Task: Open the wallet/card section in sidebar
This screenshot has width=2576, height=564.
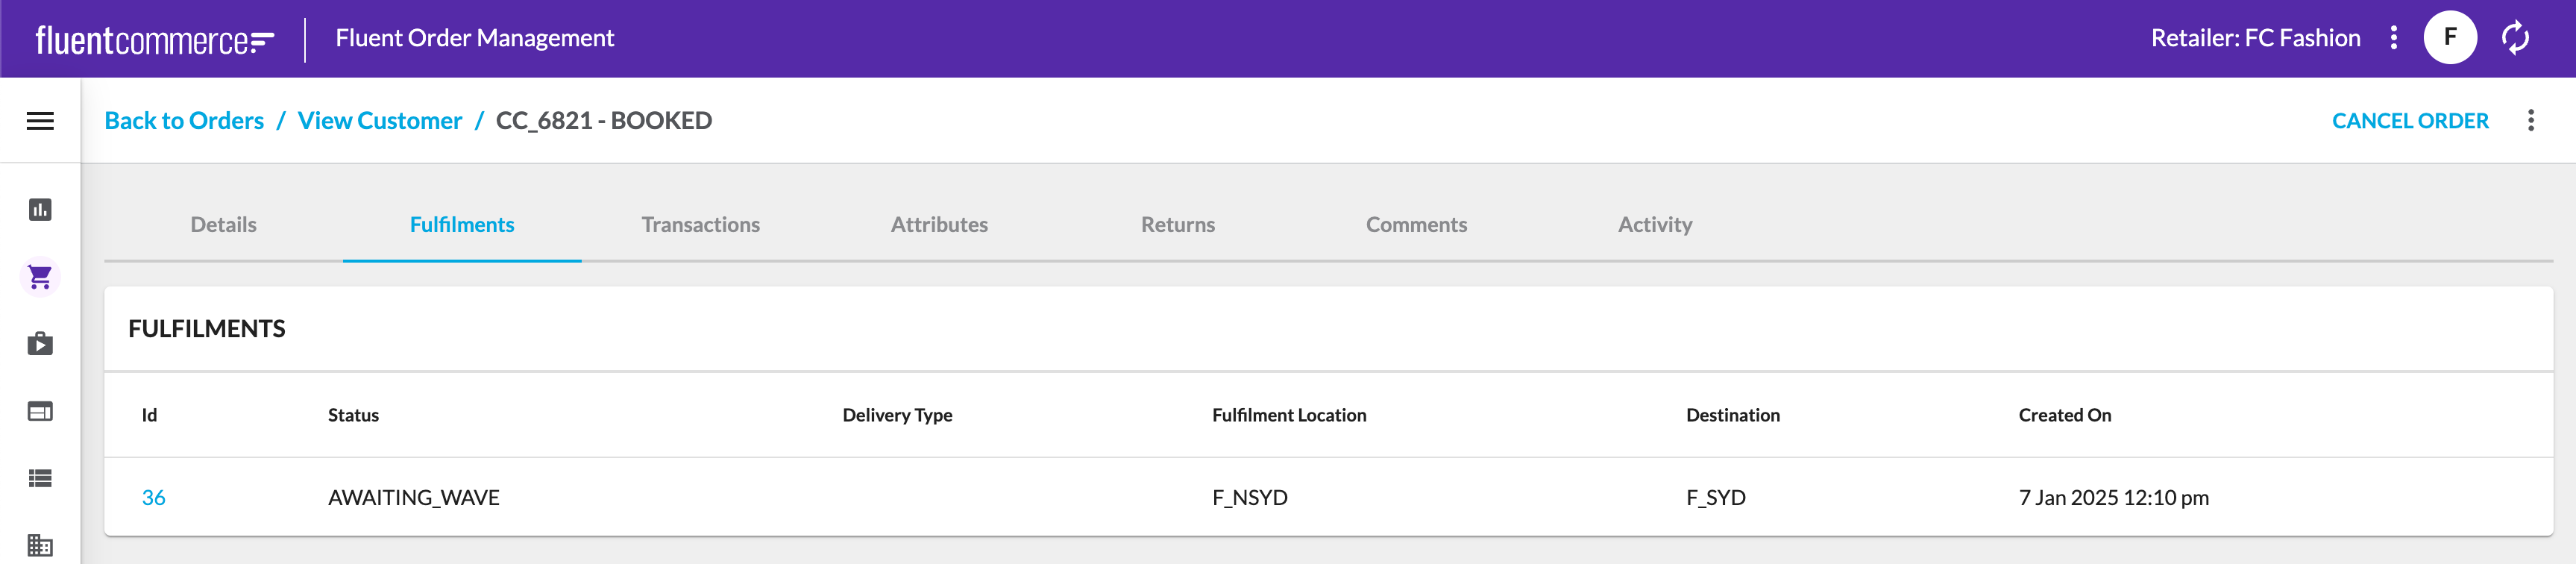Action: (x=40, y=411)
